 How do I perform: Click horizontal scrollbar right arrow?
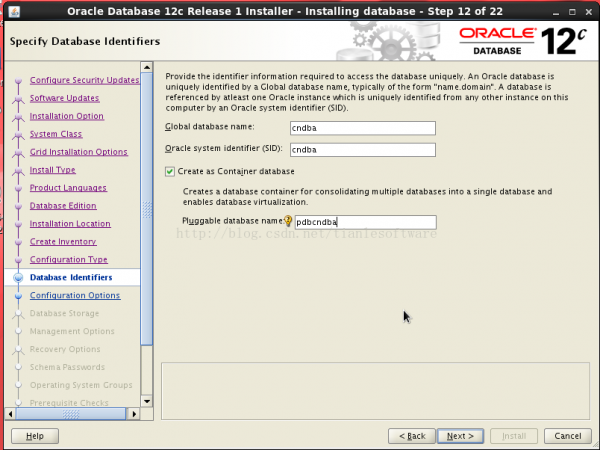tap(134, 414)
